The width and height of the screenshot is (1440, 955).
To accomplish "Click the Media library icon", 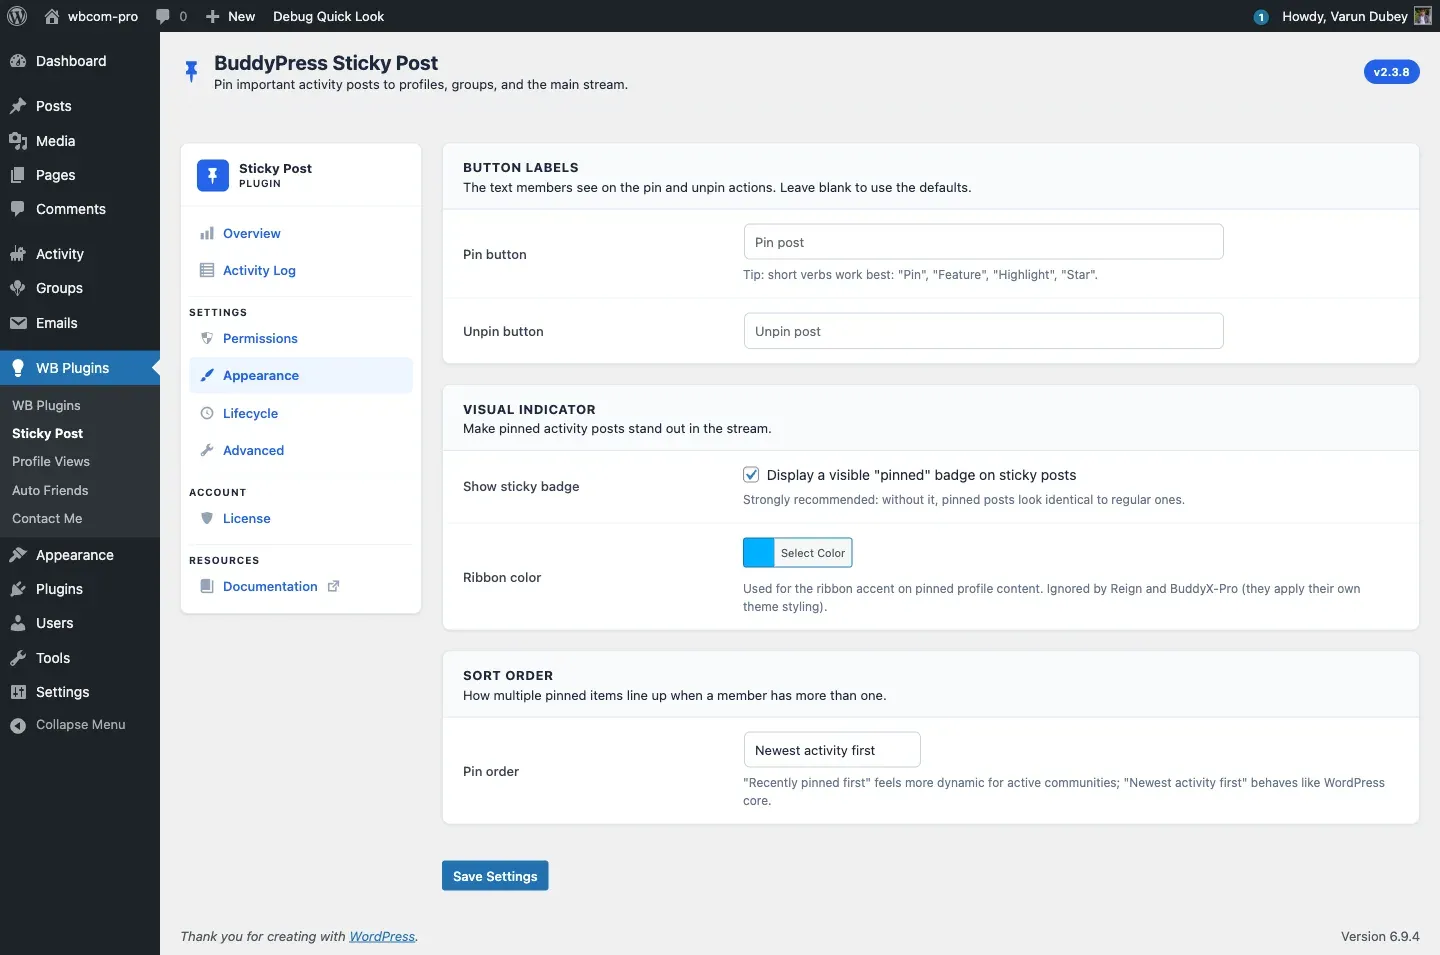I will (18, 141).
